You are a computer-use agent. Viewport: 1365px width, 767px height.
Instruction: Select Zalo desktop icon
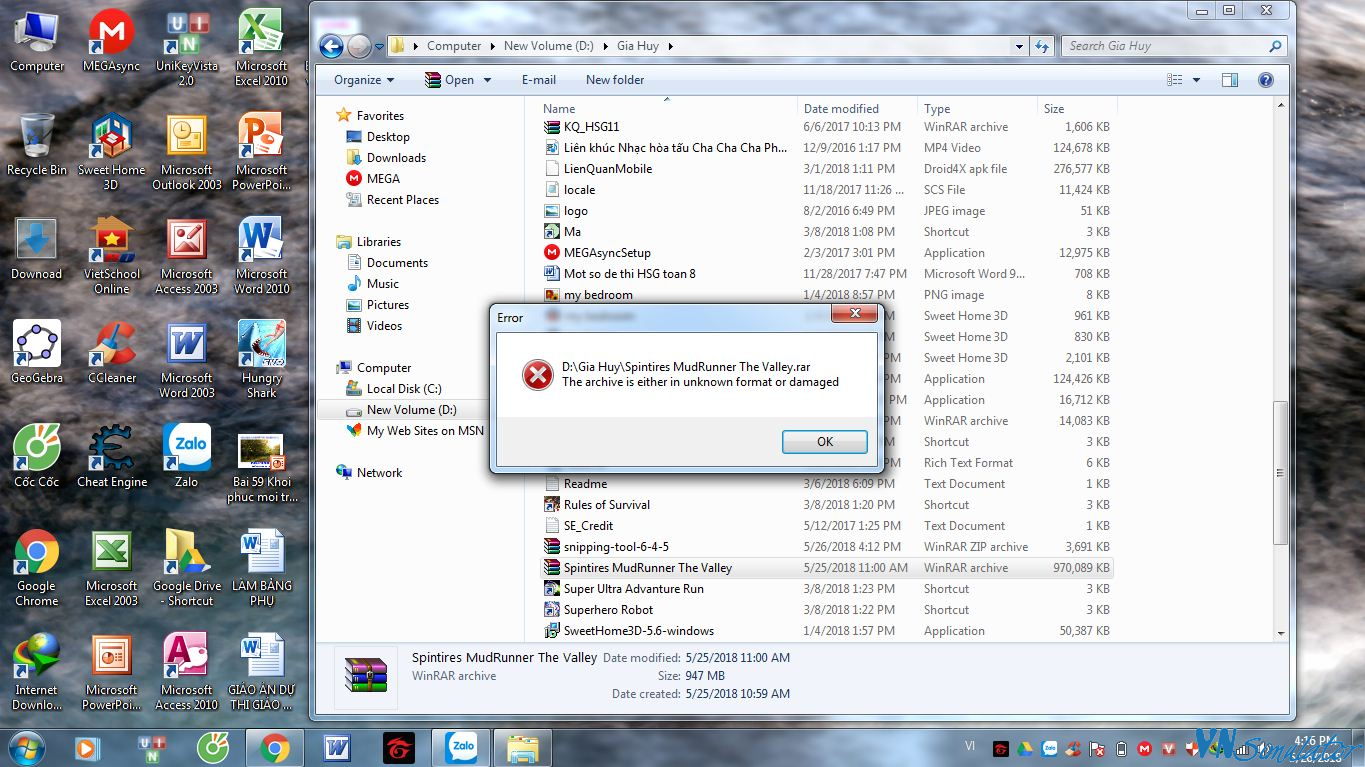click(187, 458)
